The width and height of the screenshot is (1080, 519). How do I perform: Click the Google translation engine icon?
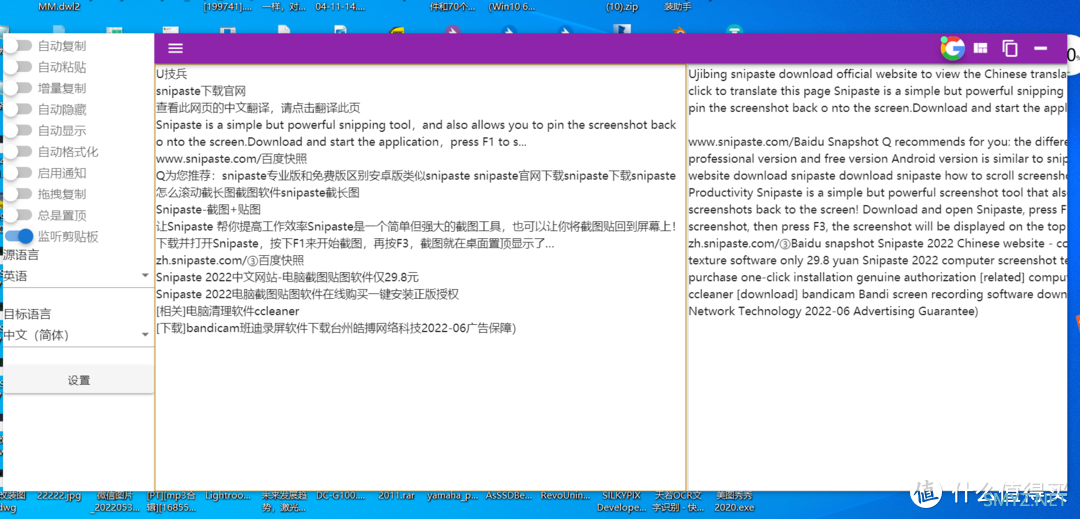(953, 48)
